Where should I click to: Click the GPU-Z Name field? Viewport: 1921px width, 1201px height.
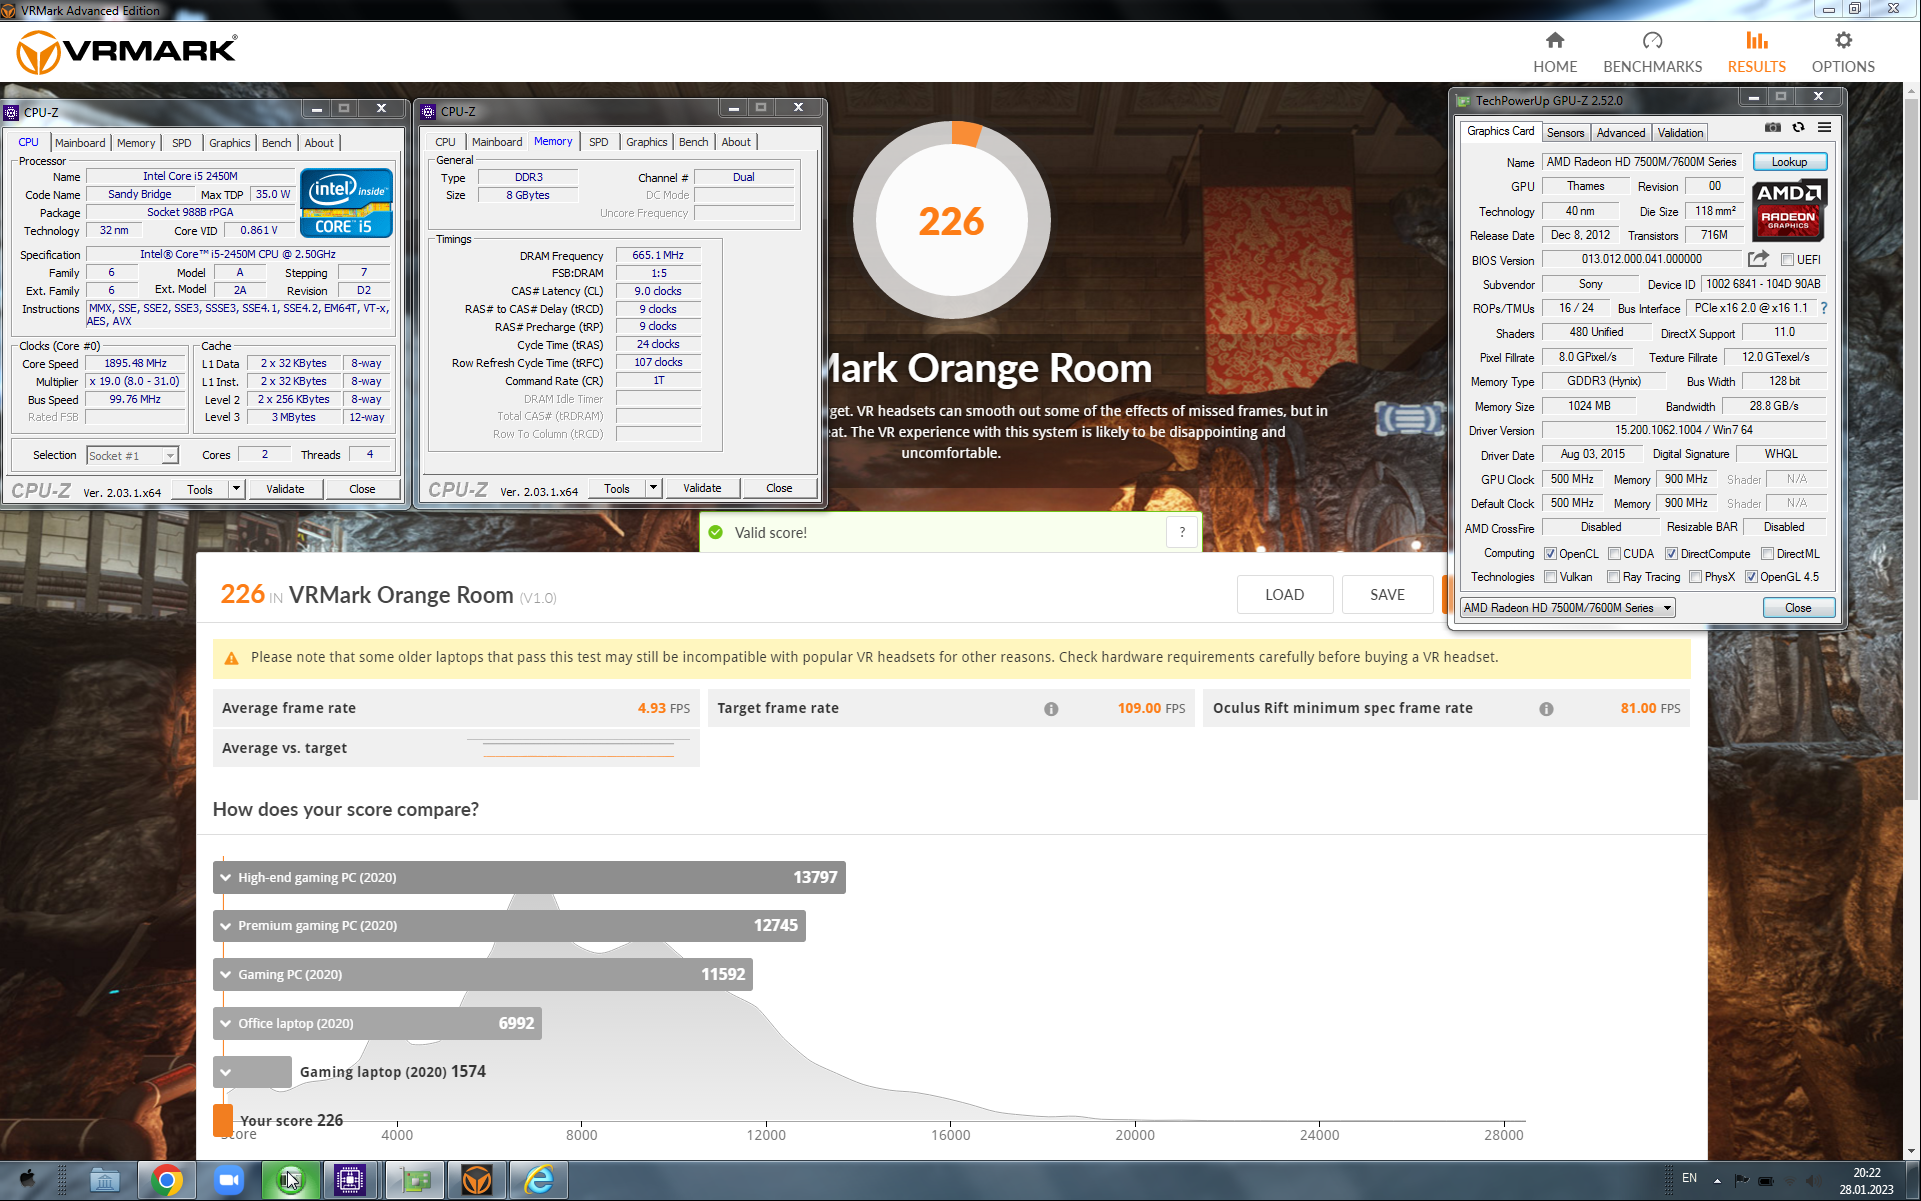1641,162
